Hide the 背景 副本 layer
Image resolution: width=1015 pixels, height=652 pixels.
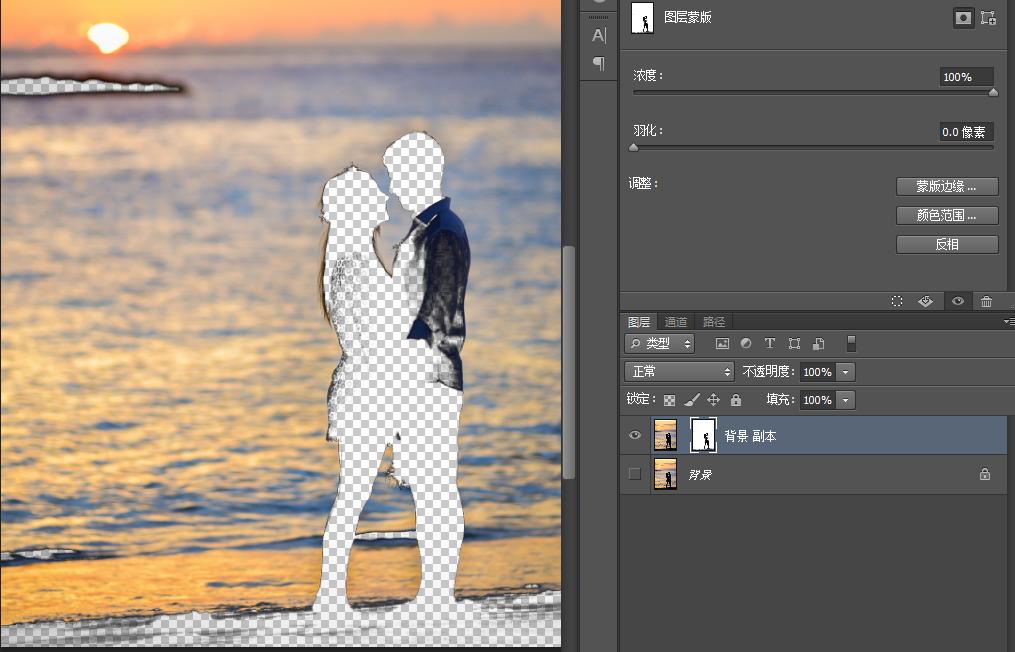(634, 435)
